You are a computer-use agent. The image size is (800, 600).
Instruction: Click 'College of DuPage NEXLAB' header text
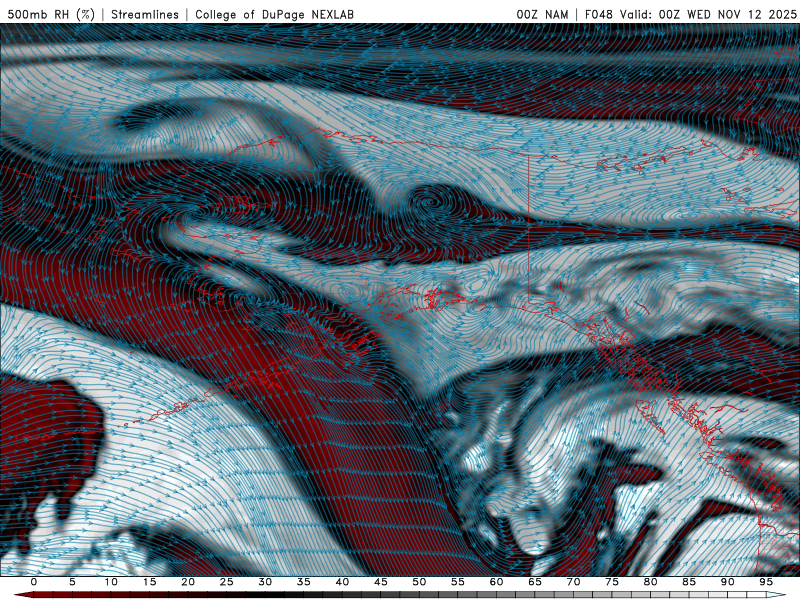274,14
